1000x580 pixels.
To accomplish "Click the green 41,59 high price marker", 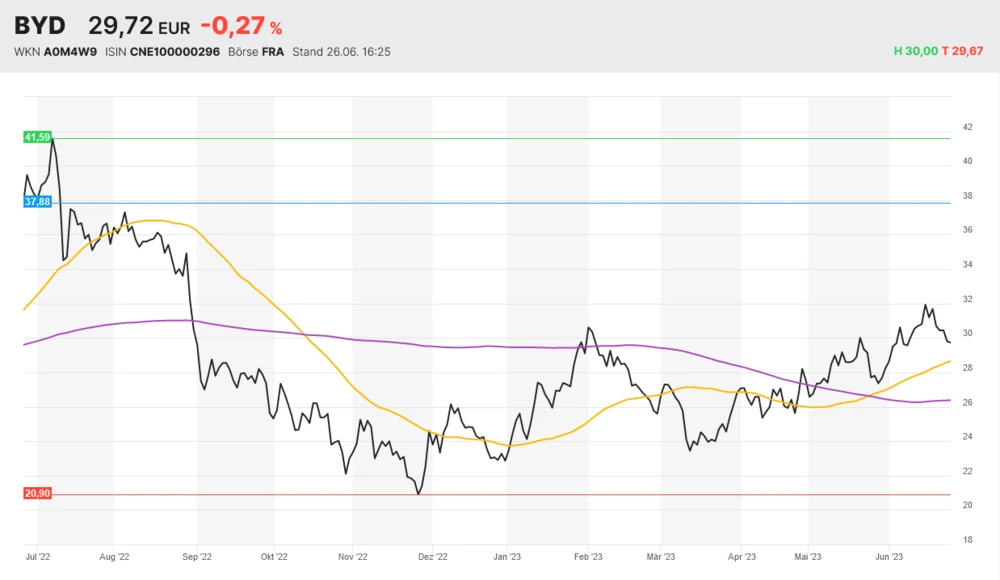I will coord(37,137).
